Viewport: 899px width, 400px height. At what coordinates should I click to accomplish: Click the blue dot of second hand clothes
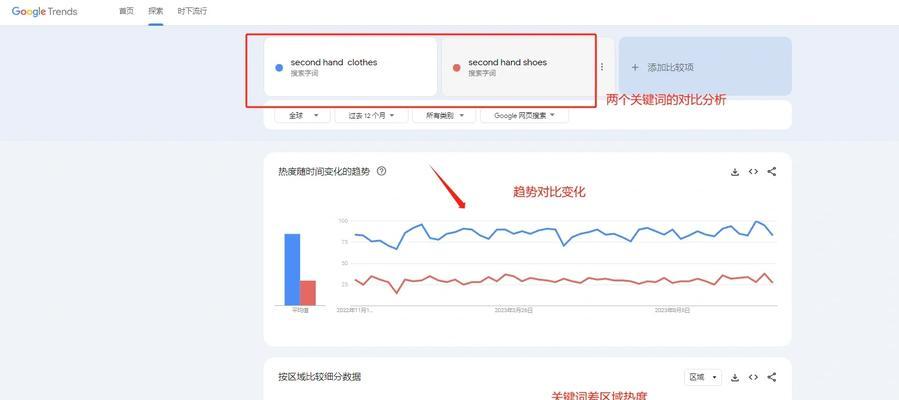pos(279,68)
